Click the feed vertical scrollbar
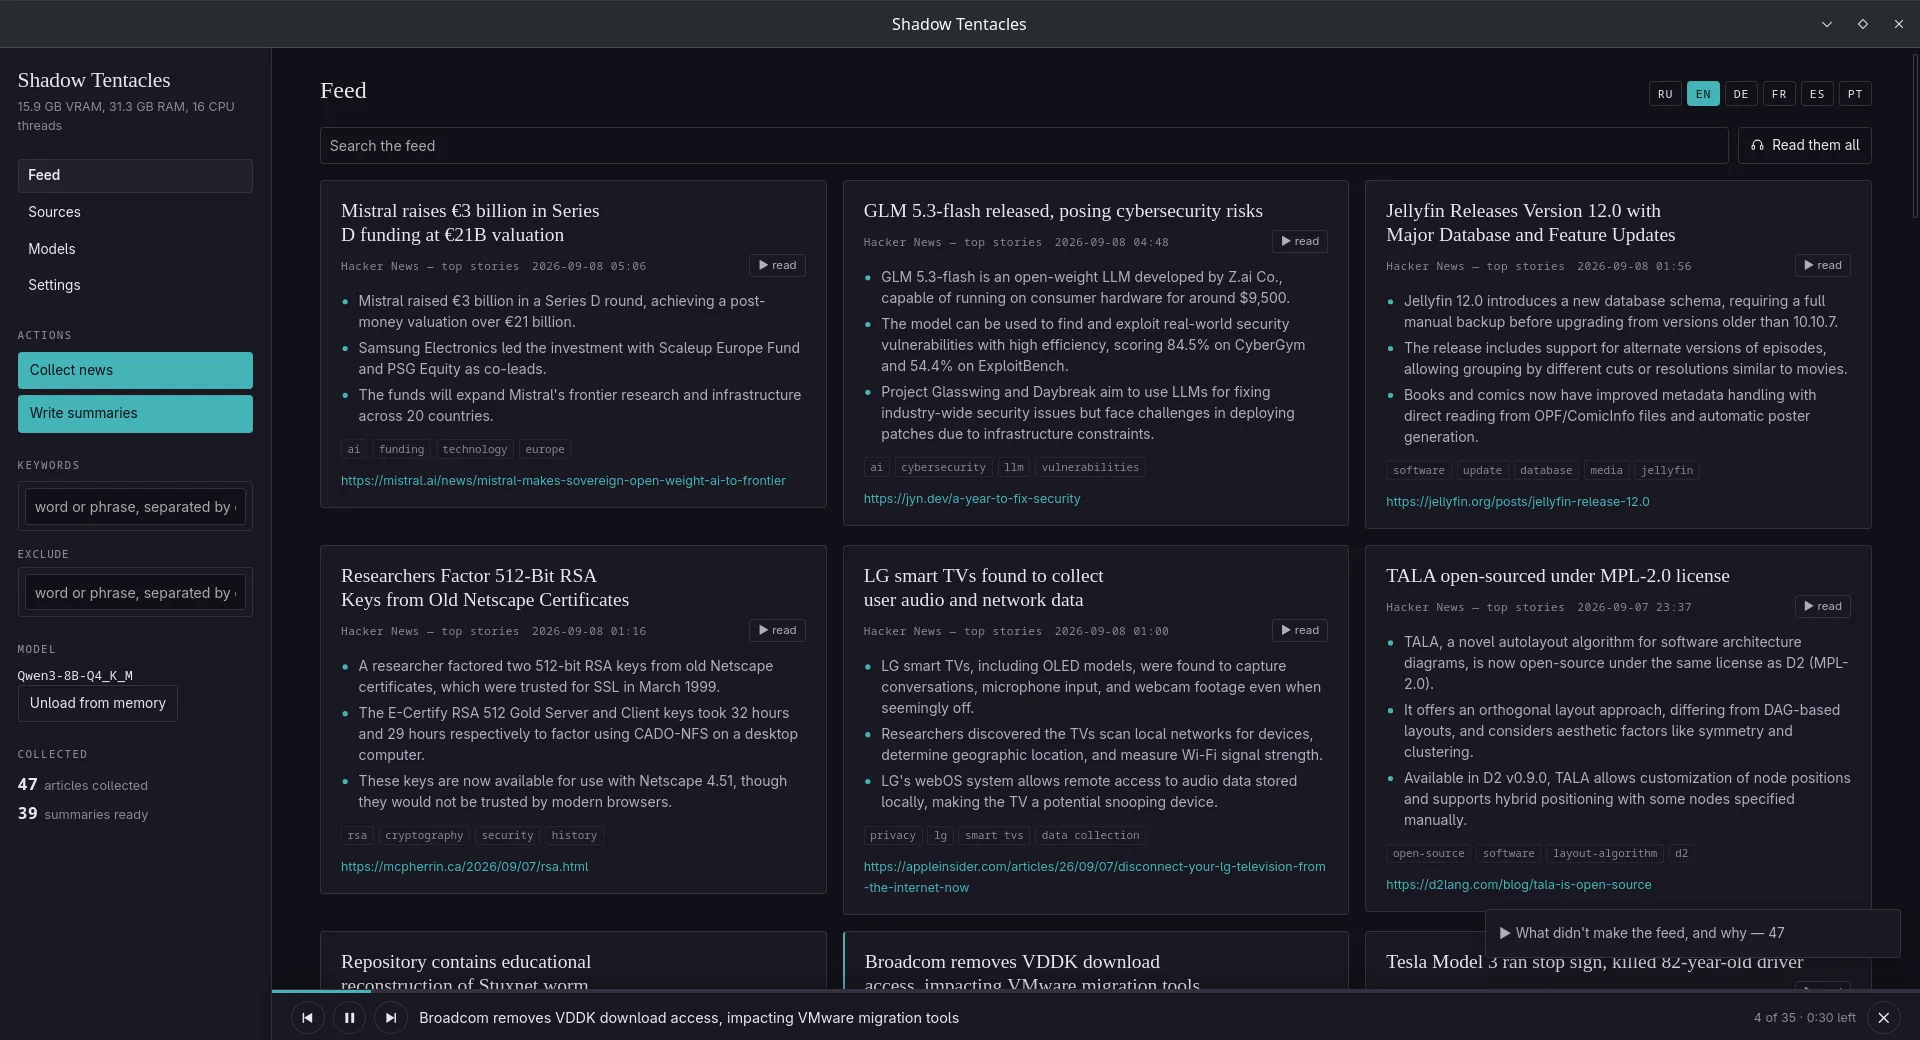Viewport: 1920px width, 1040px height. click(x=1914, y=137)
